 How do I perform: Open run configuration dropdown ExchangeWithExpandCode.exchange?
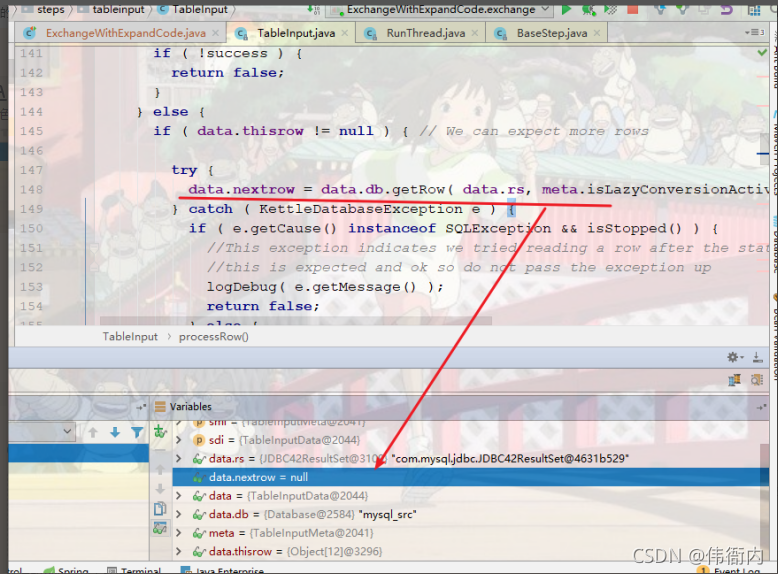coord(441,9)
